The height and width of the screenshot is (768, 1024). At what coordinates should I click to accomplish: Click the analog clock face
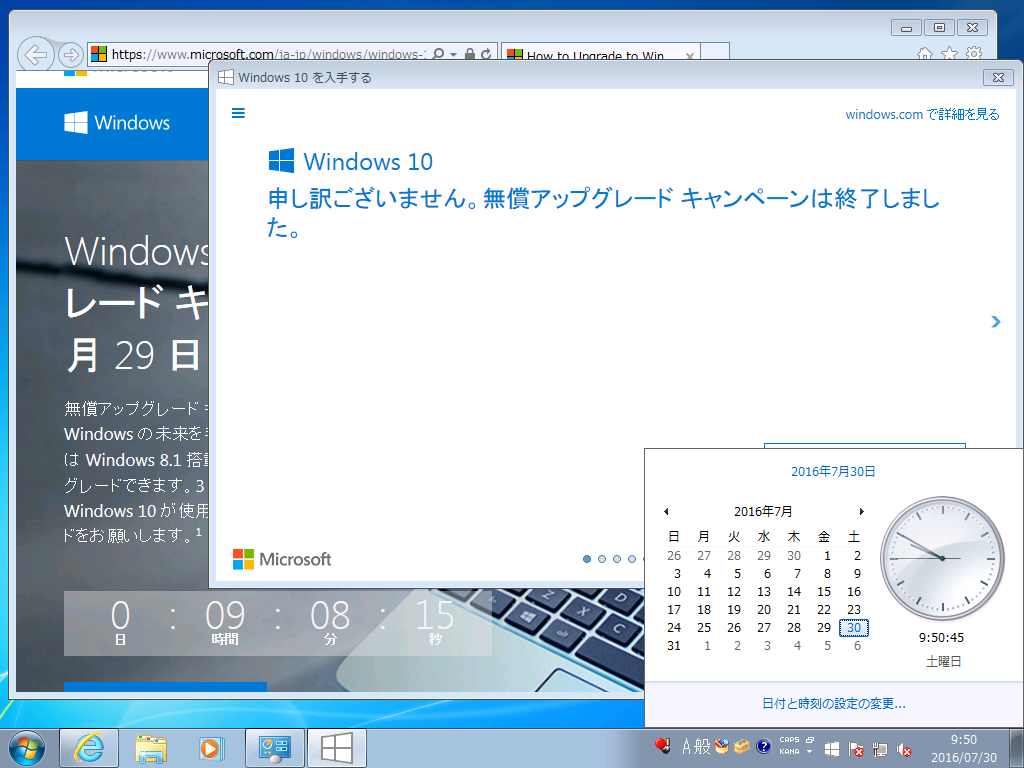point(942,558)
